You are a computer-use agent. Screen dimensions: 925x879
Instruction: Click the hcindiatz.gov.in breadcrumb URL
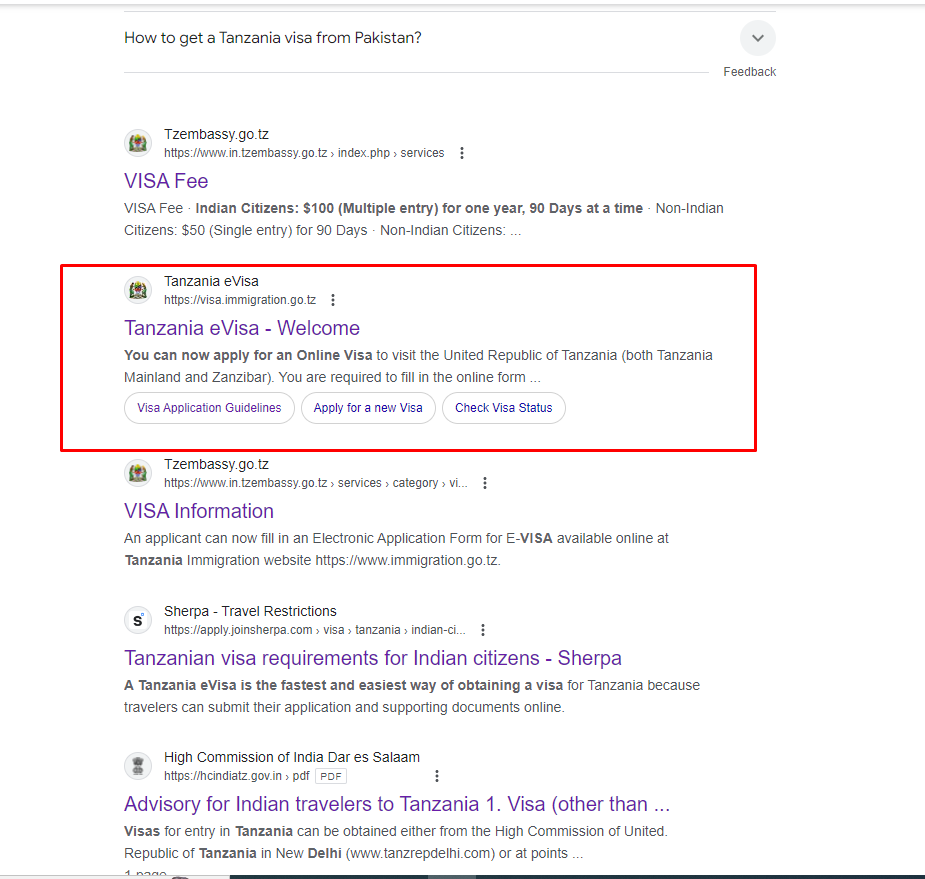pos(237,776)
